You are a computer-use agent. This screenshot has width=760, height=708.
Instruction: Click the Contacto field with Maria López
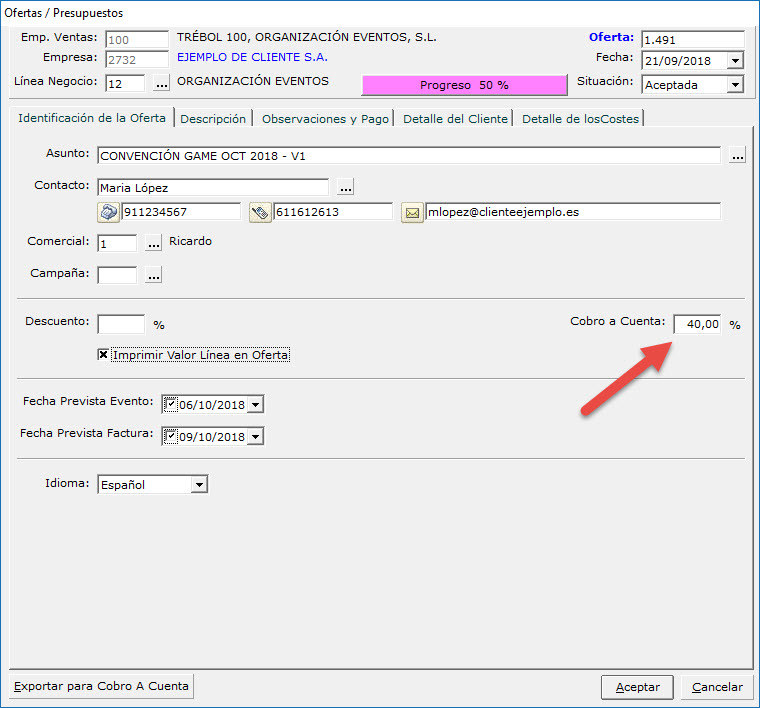pyautogui.click(x=213, y=188)
